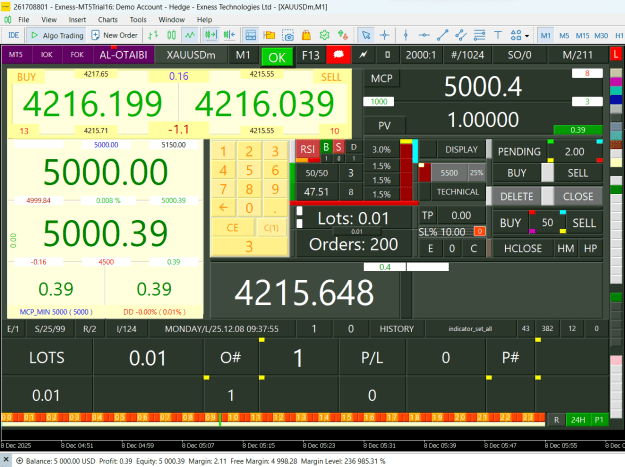This screenshot has height=467, width=625.
Task: Select the equidistant channel tool
Action: tap(461, 35)
